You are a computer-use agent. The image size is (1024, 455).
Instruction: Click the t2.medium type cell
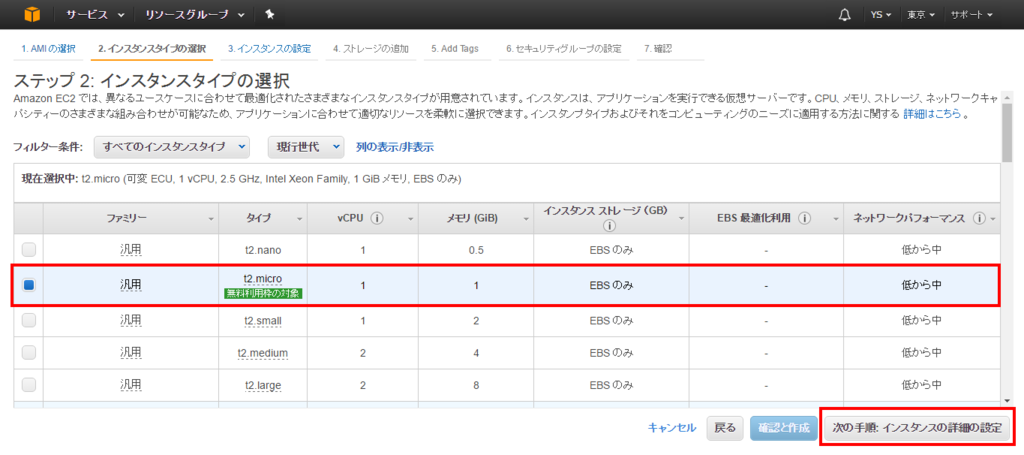click(263, 353)
